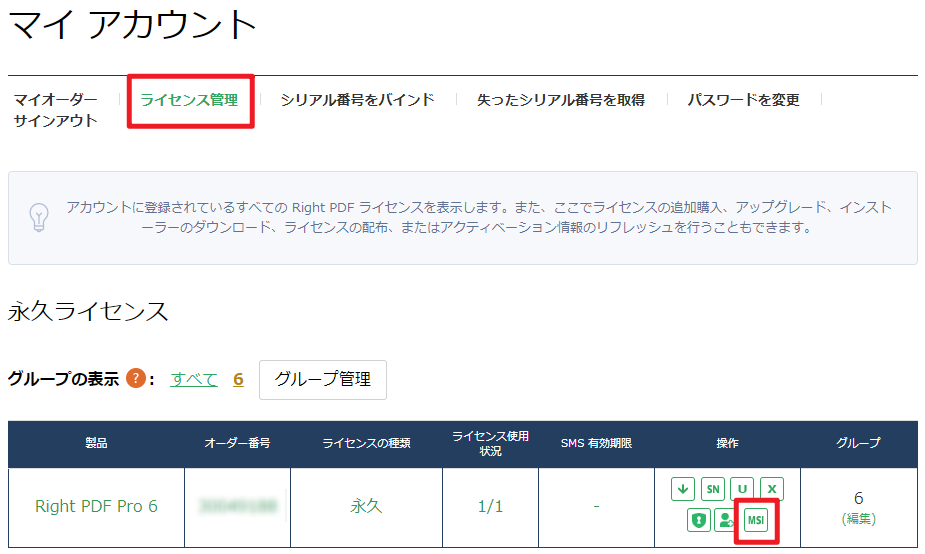Click the MSI installer icon
This screenshot has width=925, height=554.
(756, 520)
